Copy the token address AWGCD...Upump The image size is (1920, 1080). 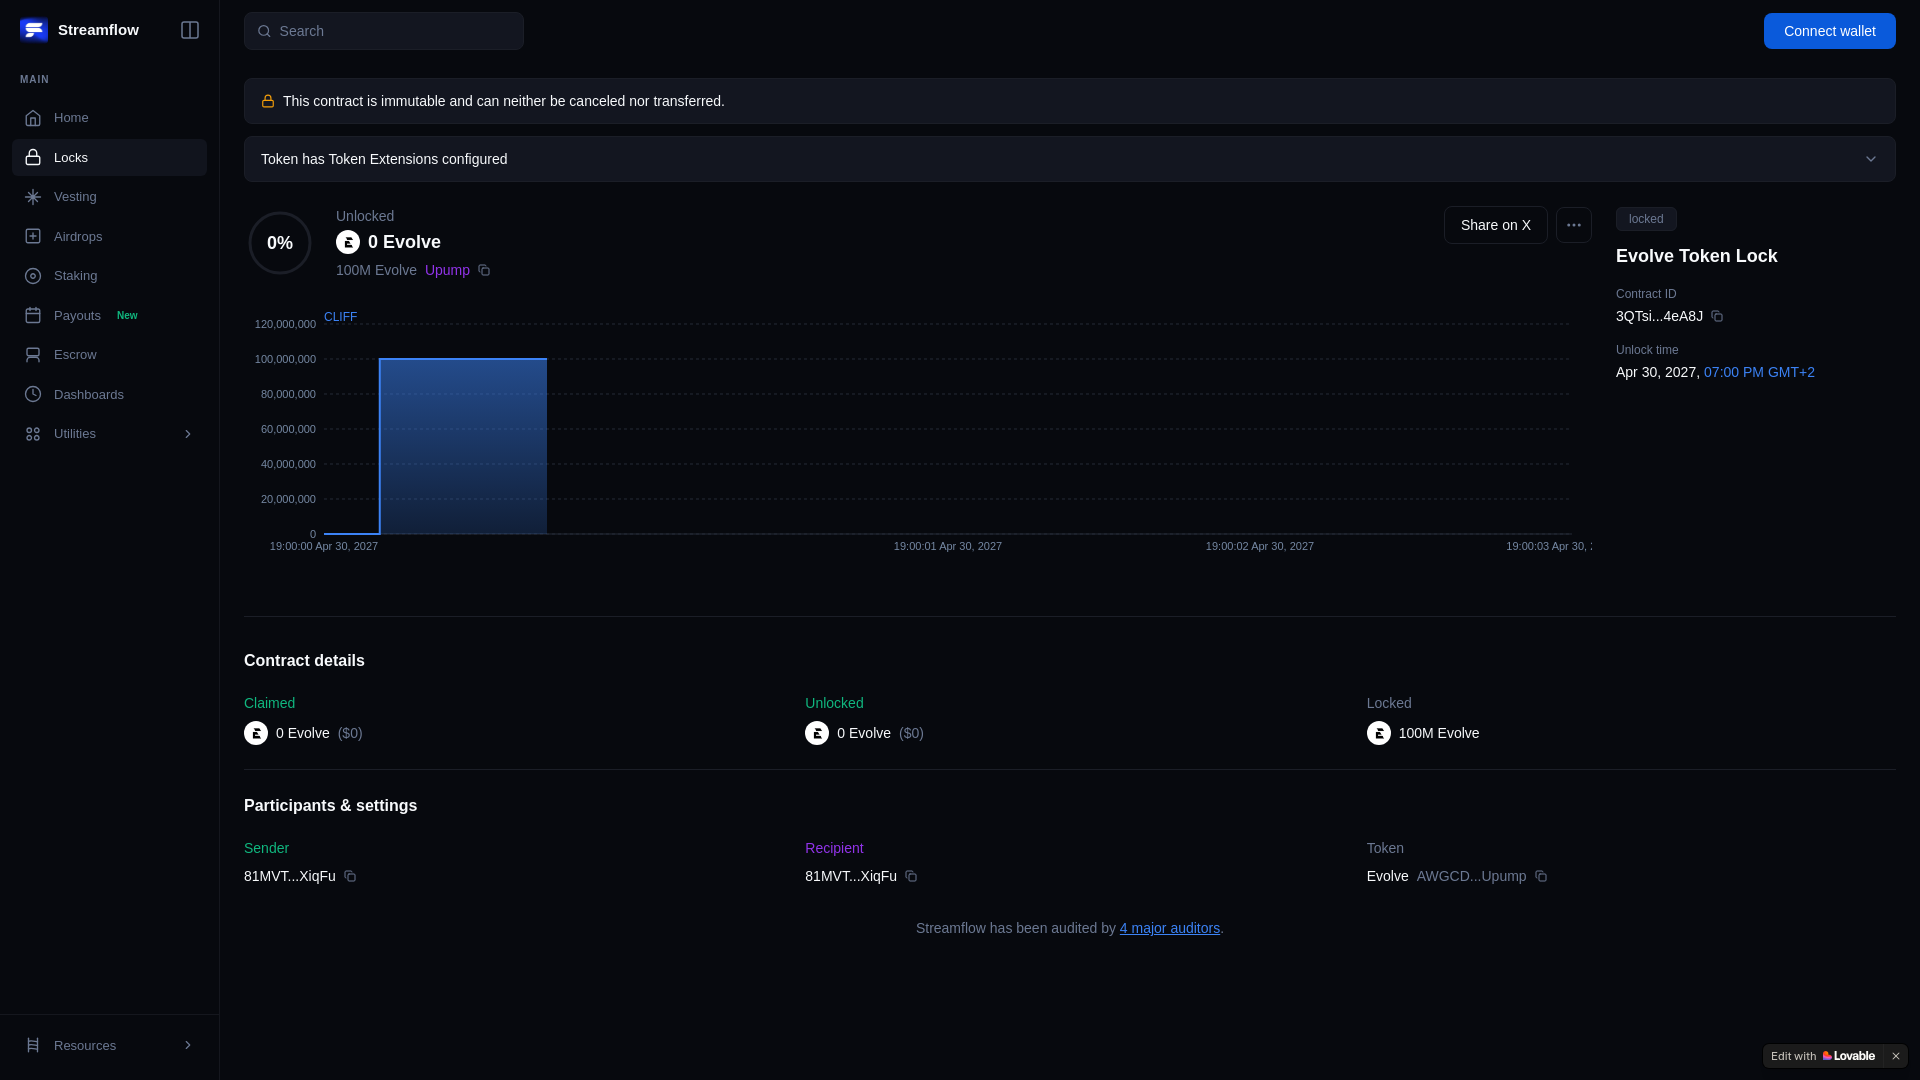coord(1541,876)
